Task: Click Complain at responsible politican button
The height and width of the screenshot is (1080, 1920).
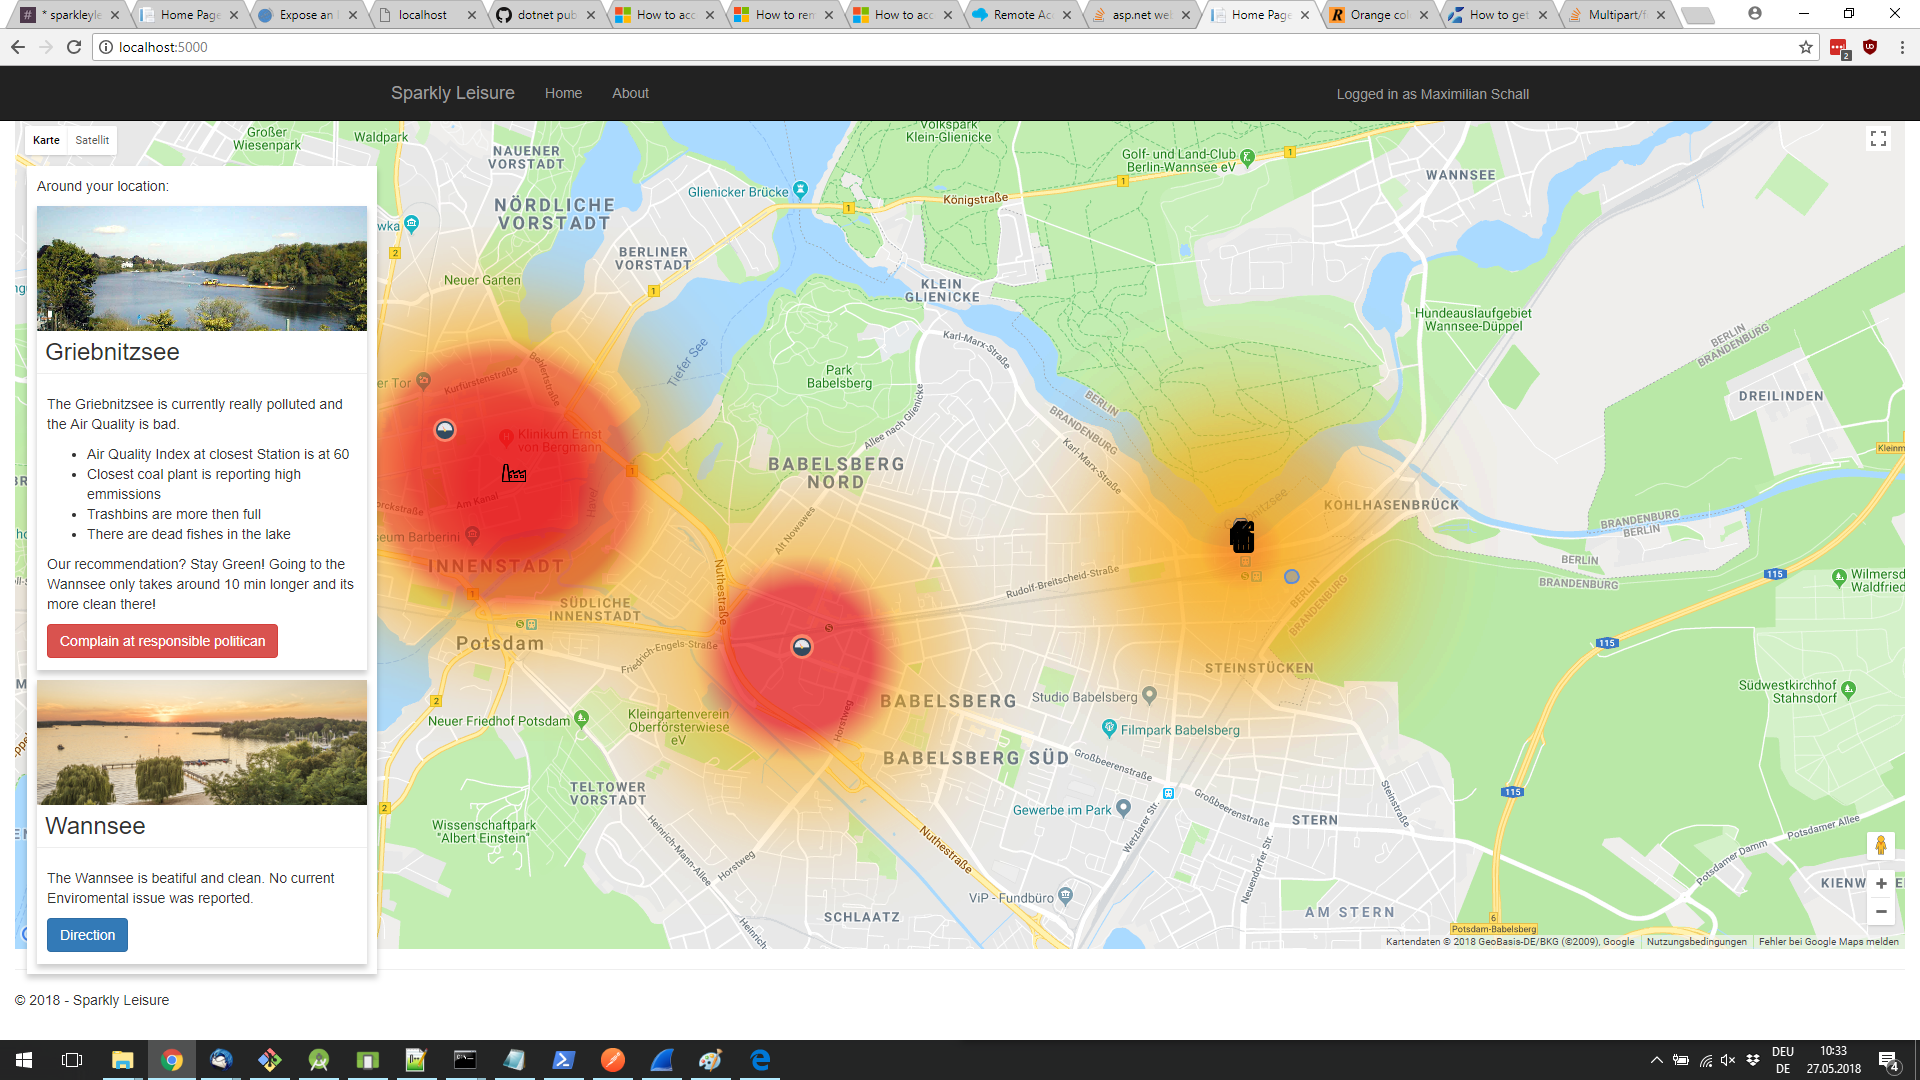Action: click(162, 641)
